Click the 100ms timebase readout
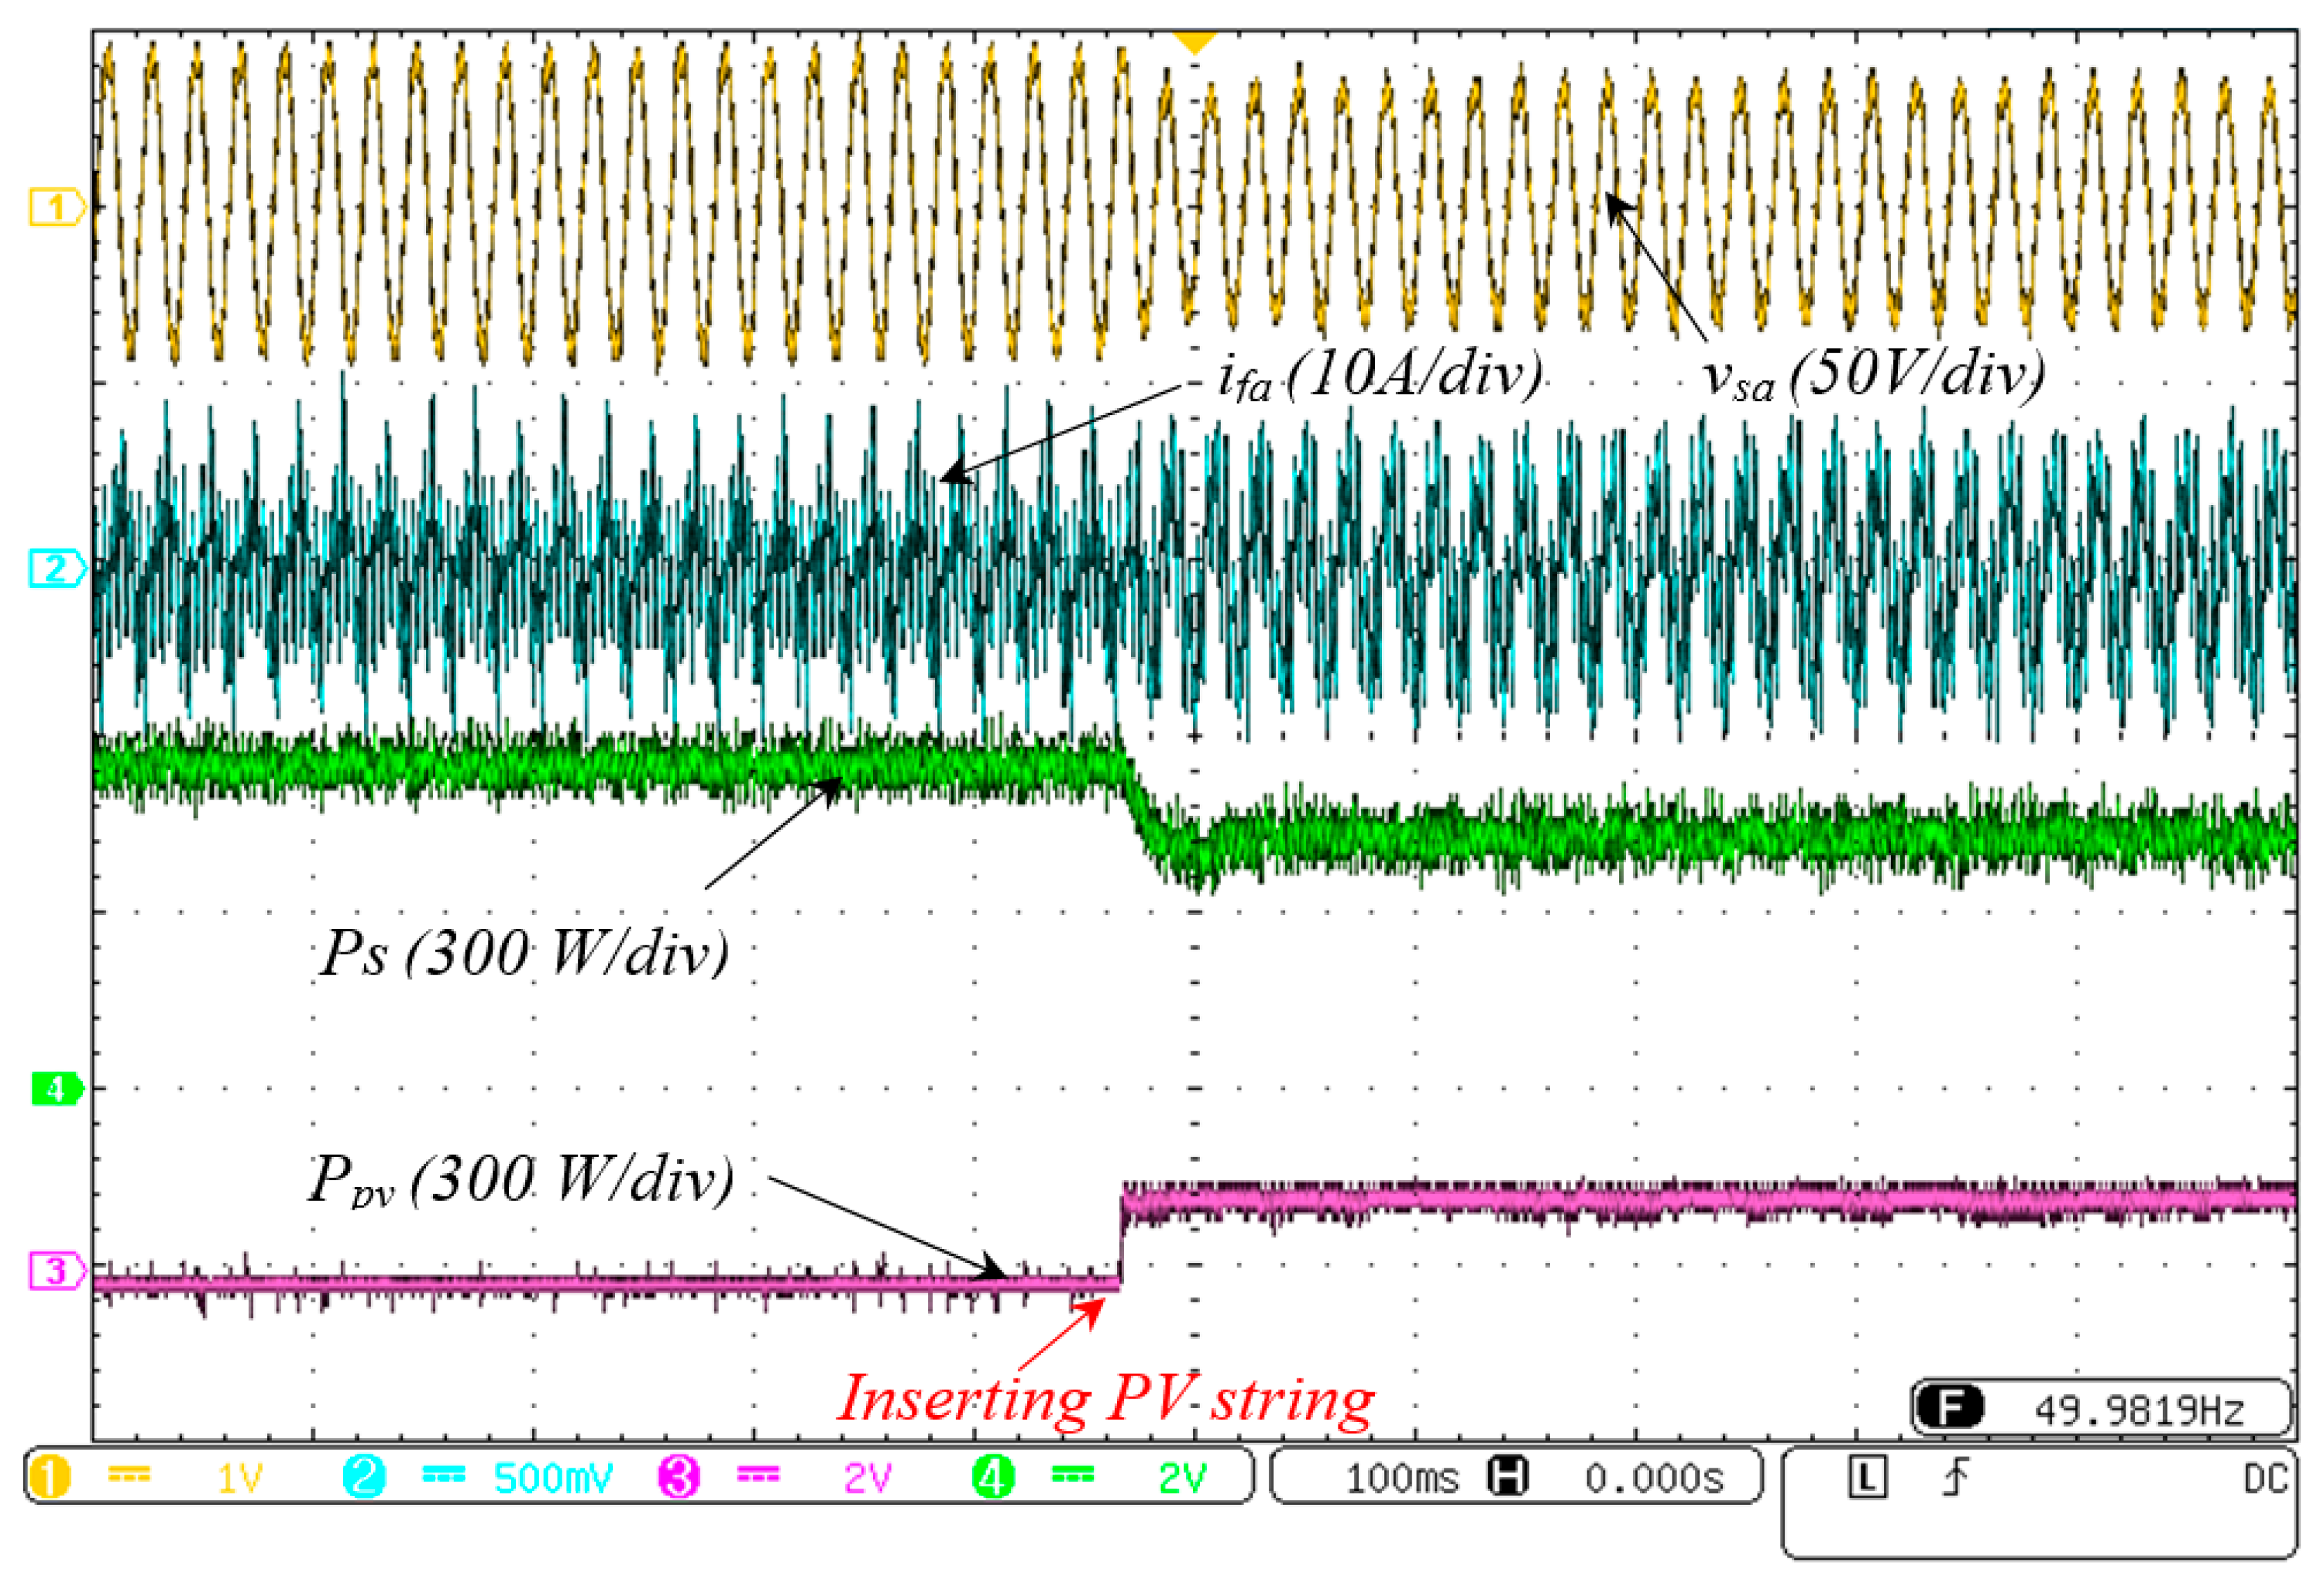The image size is (2324, 1579). coord(1402,1478)
